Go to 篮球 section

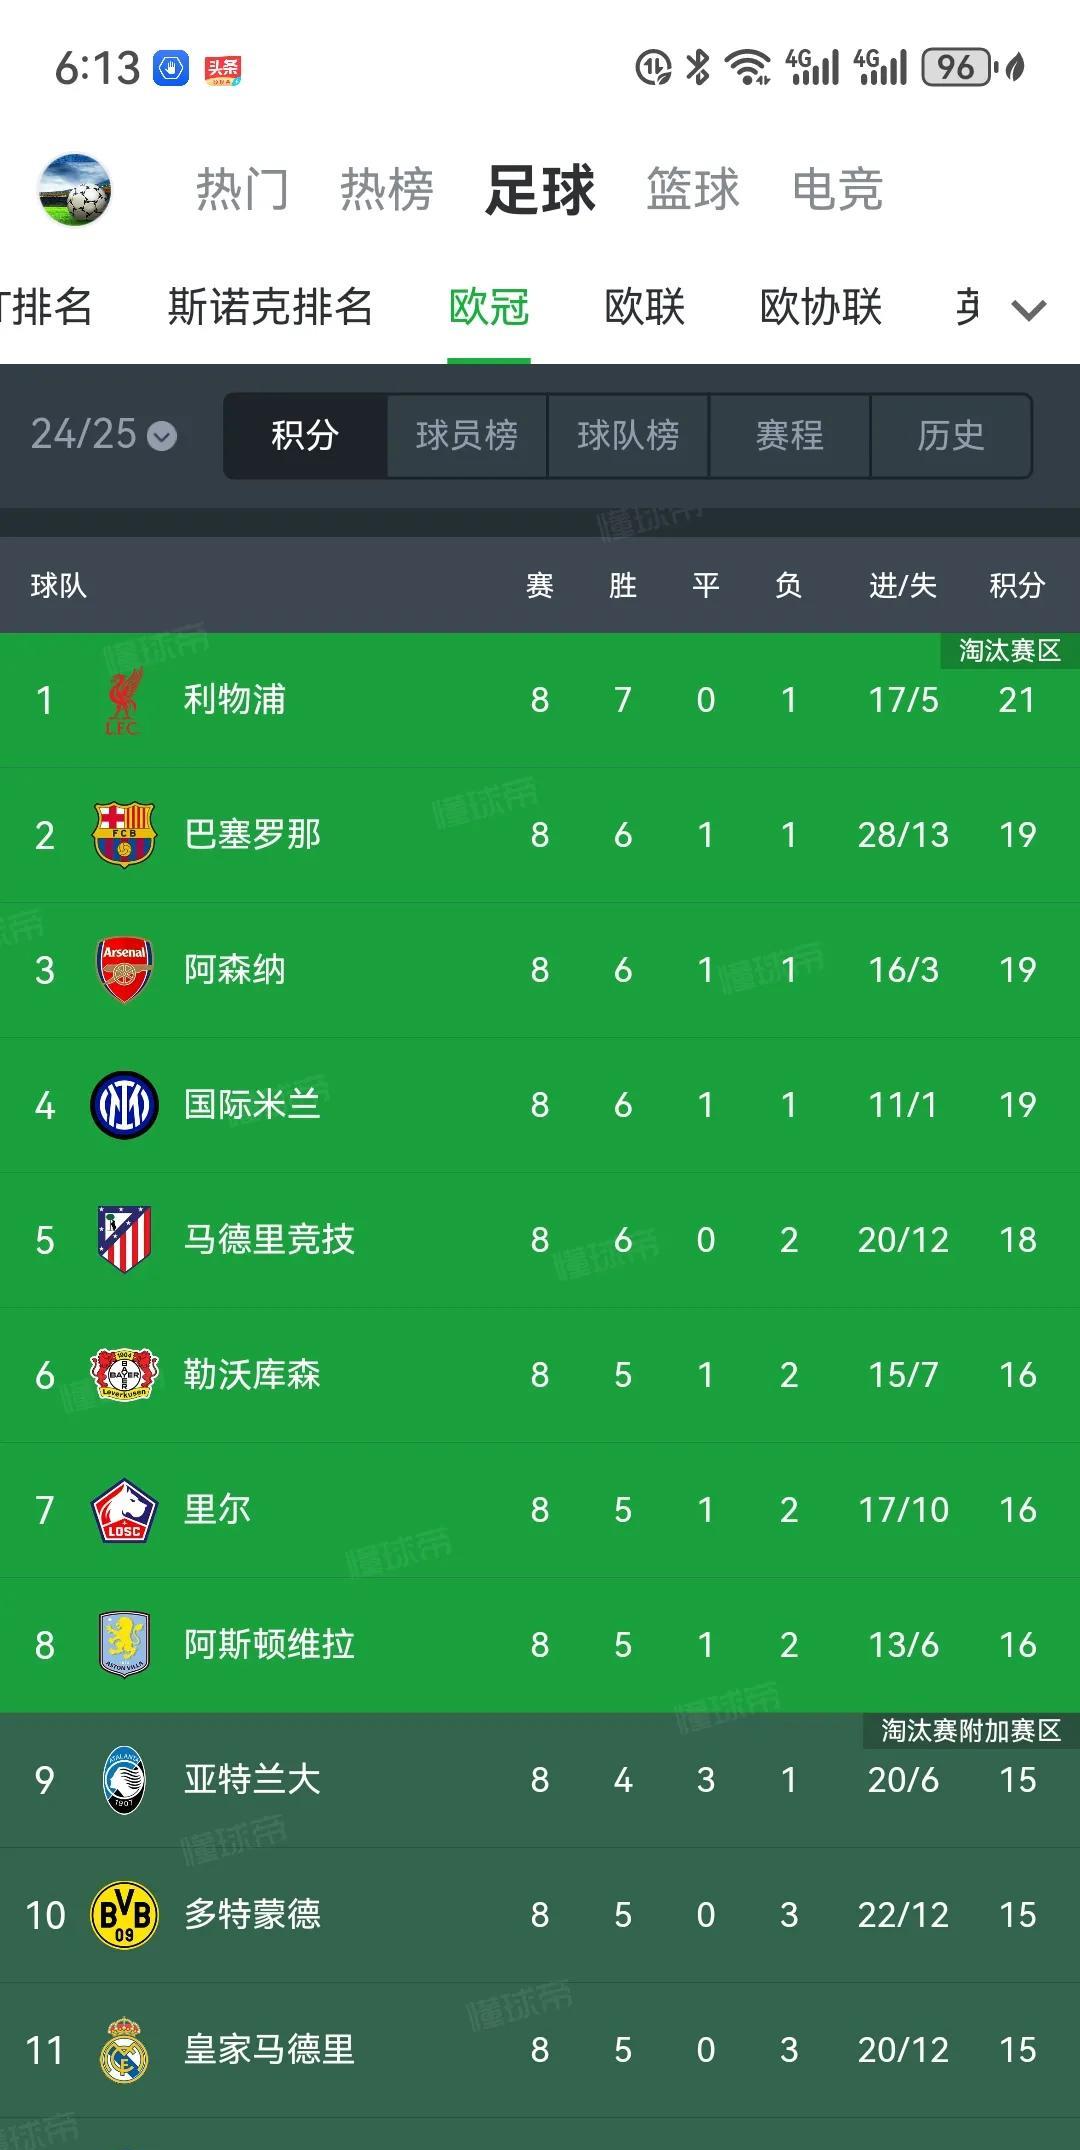[693, 189]
